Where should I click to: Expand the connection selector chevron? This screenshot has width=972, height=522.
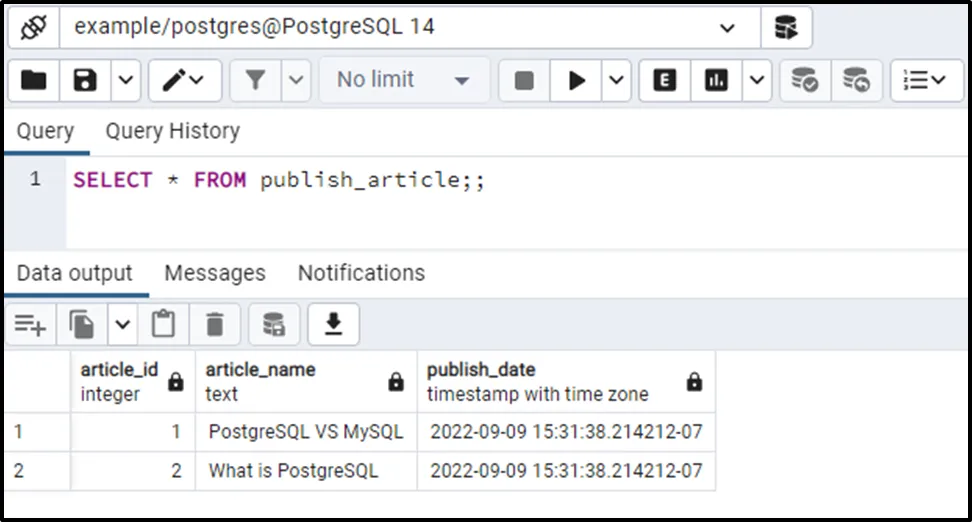(727, 28)
